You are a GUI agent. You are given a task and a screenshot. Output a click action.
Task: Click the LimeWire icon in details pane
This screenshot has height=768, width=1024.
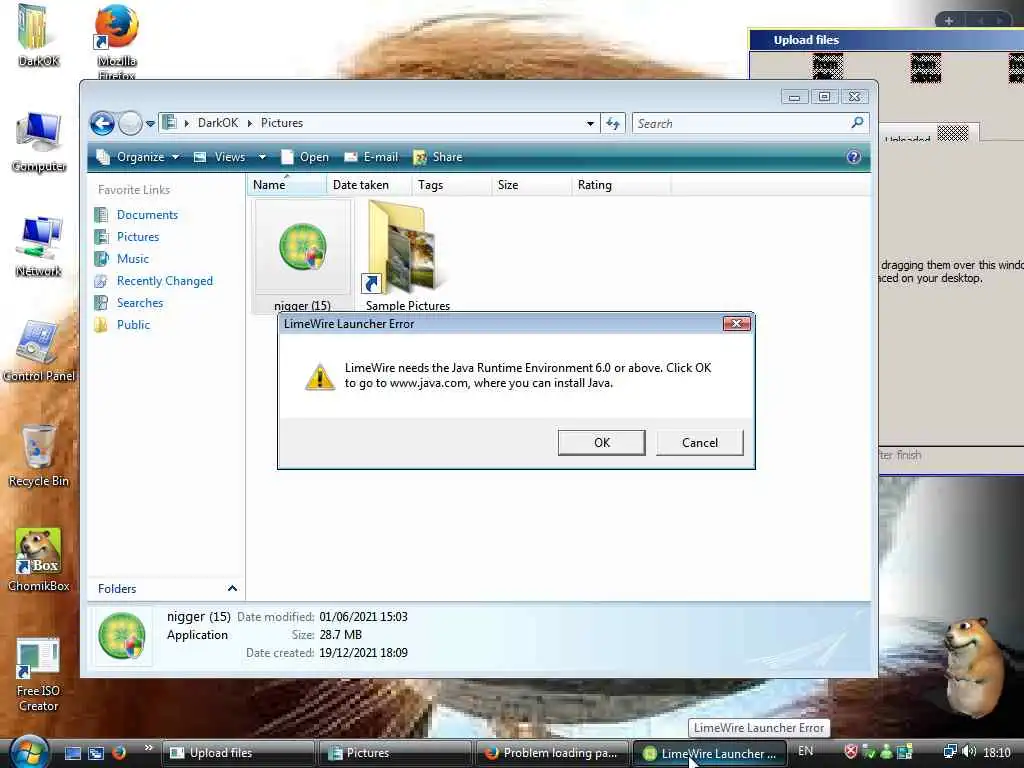[121, 635]
